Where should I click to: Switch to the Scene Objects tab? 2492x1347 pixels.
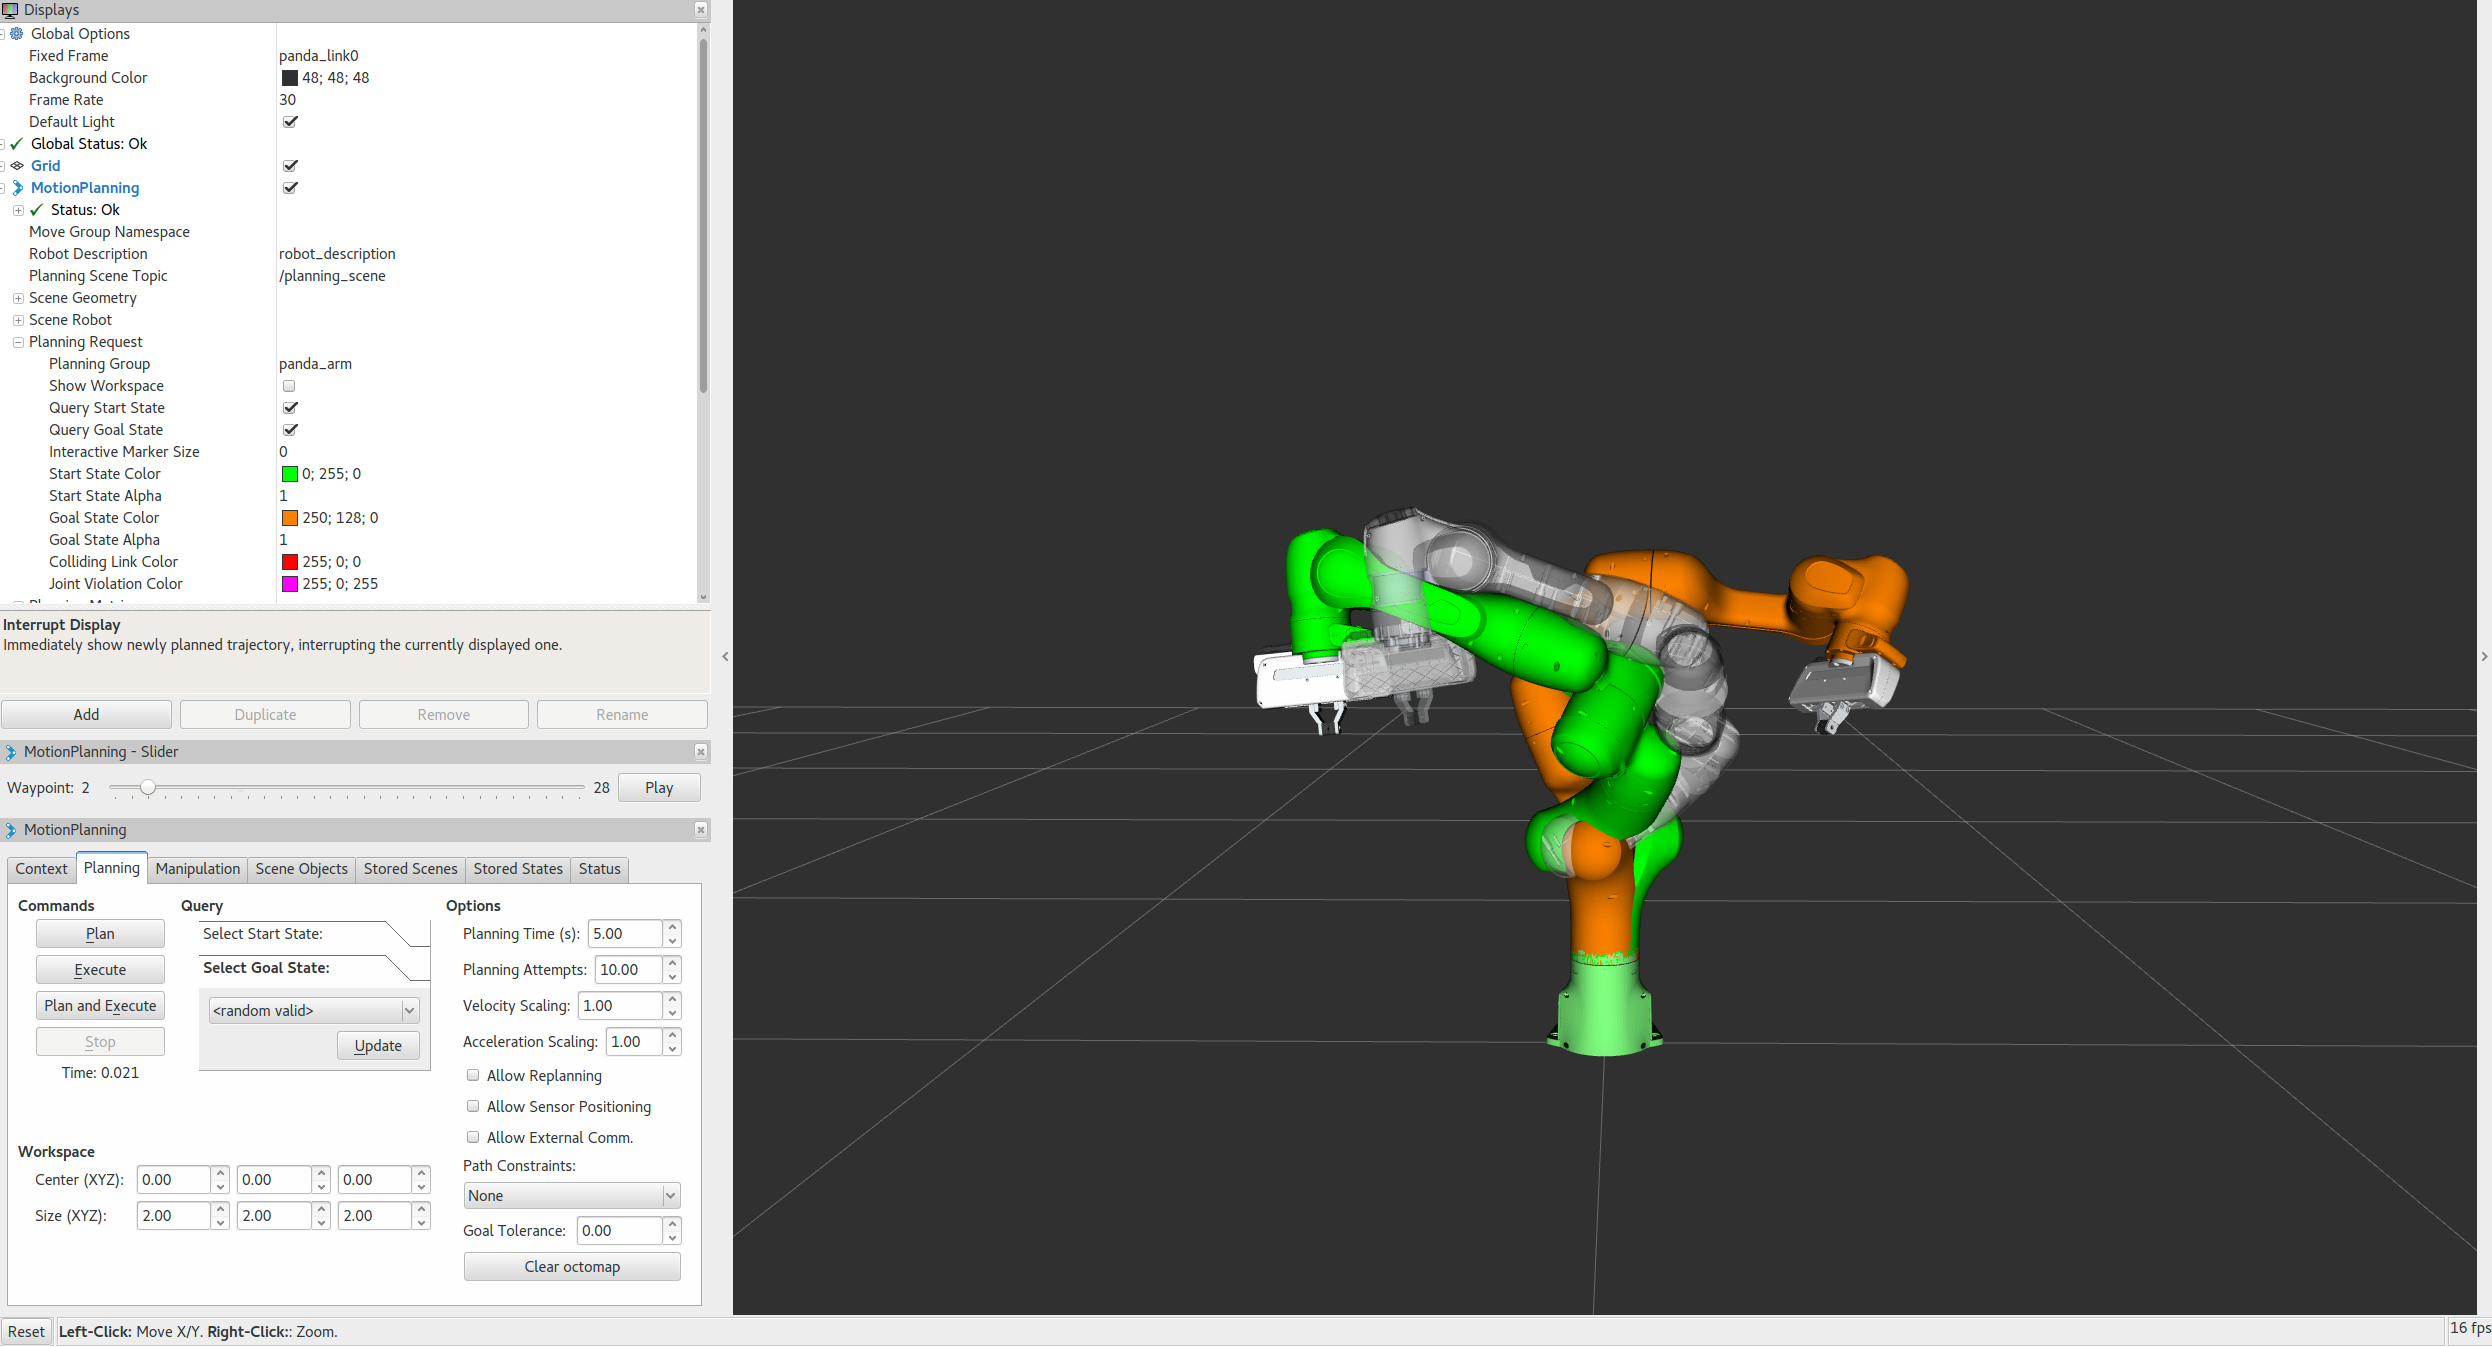click(301, 869)
